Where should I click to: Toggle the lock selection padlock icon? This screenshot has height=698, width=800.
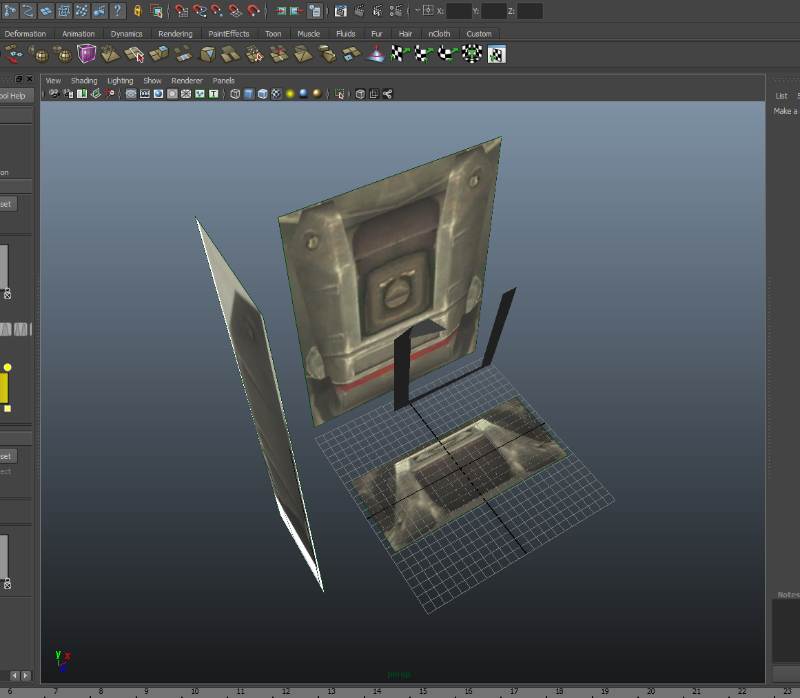tap(137, 11)
